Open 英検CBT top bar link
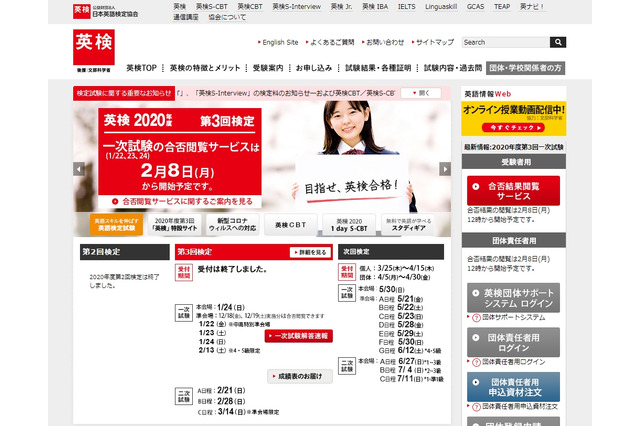This screenshot has height=426, width=640. pyautogui.click(x=250, y=7)
